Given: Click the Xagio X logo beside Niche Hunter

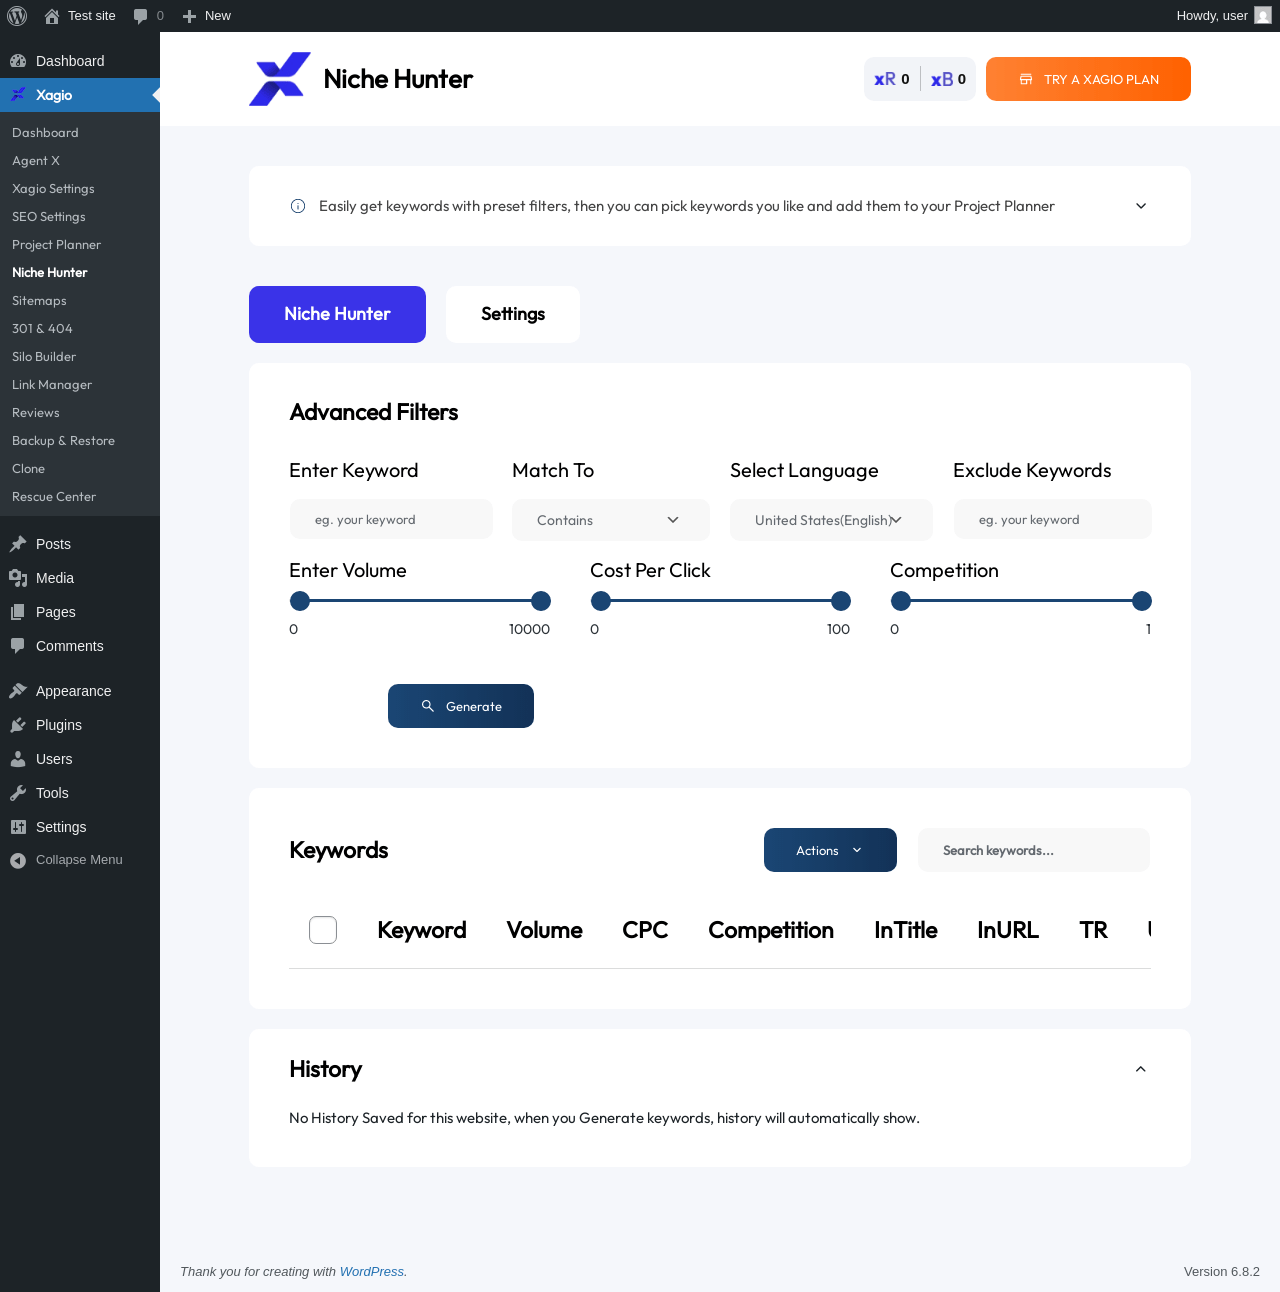Looking at the screenshot, I should [x=280, y=79].
